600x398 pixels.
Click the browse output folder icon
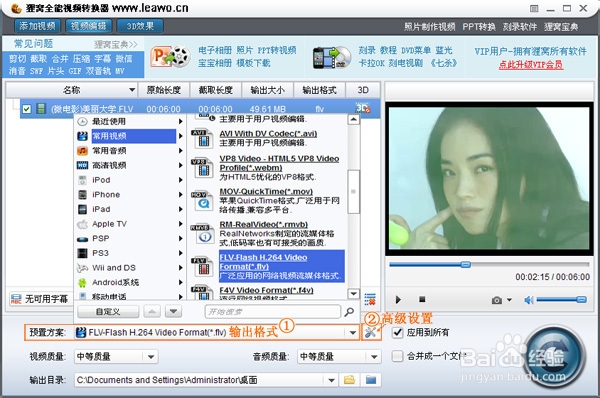[x=349, y=380]
